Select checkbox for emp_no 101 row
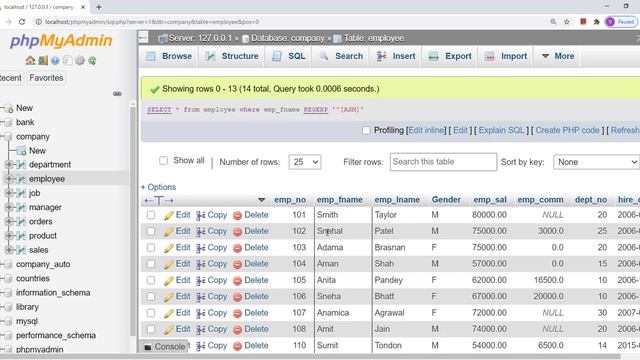Viewport: 640px width, 360px height. click(x=151, y=215)
